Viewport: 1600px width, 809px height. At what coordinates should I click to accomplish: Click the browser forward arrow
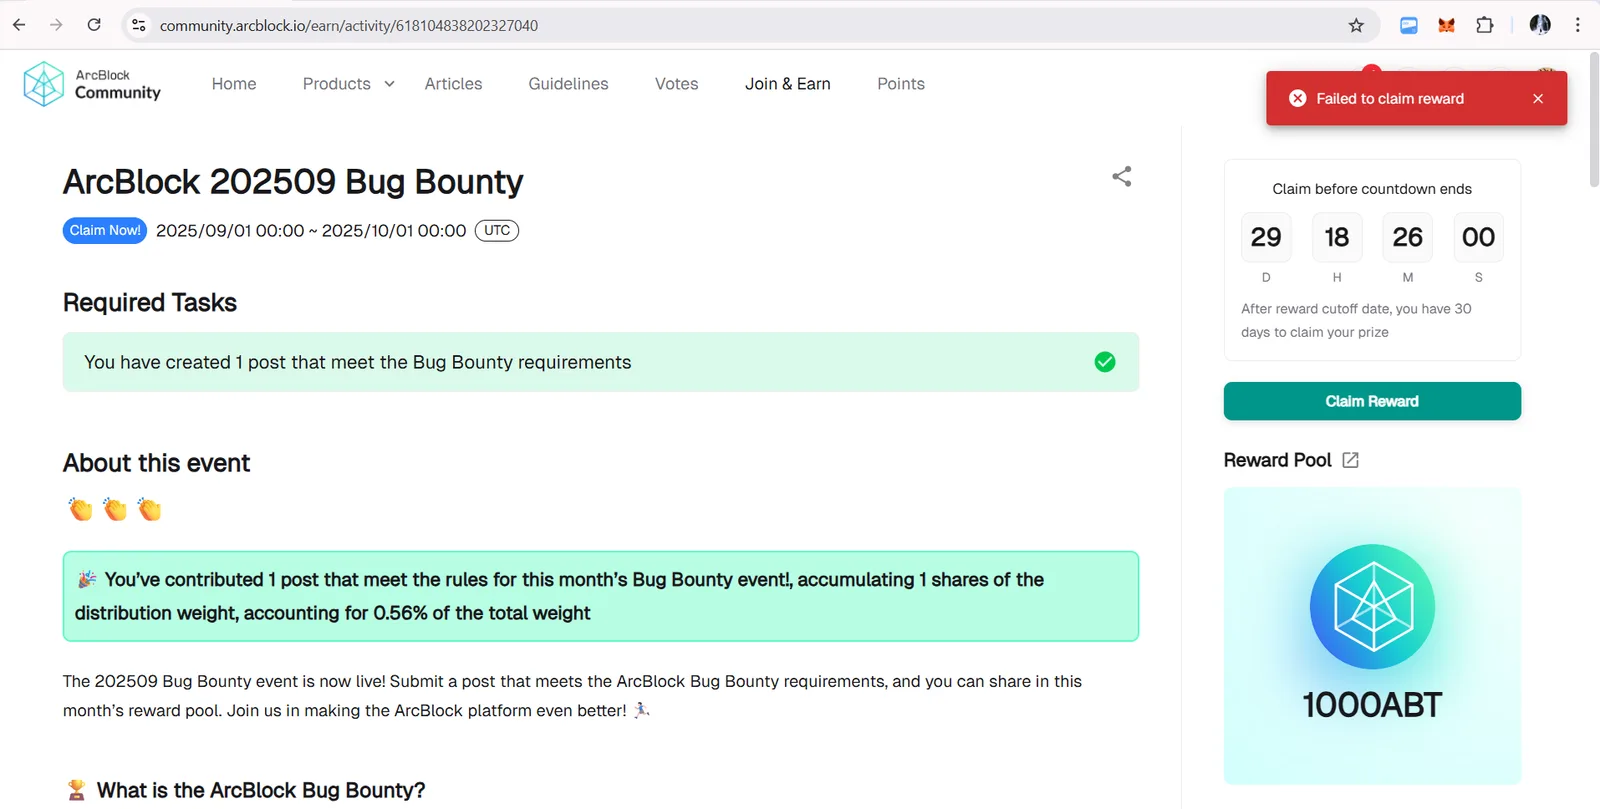[x=56, y=25]
